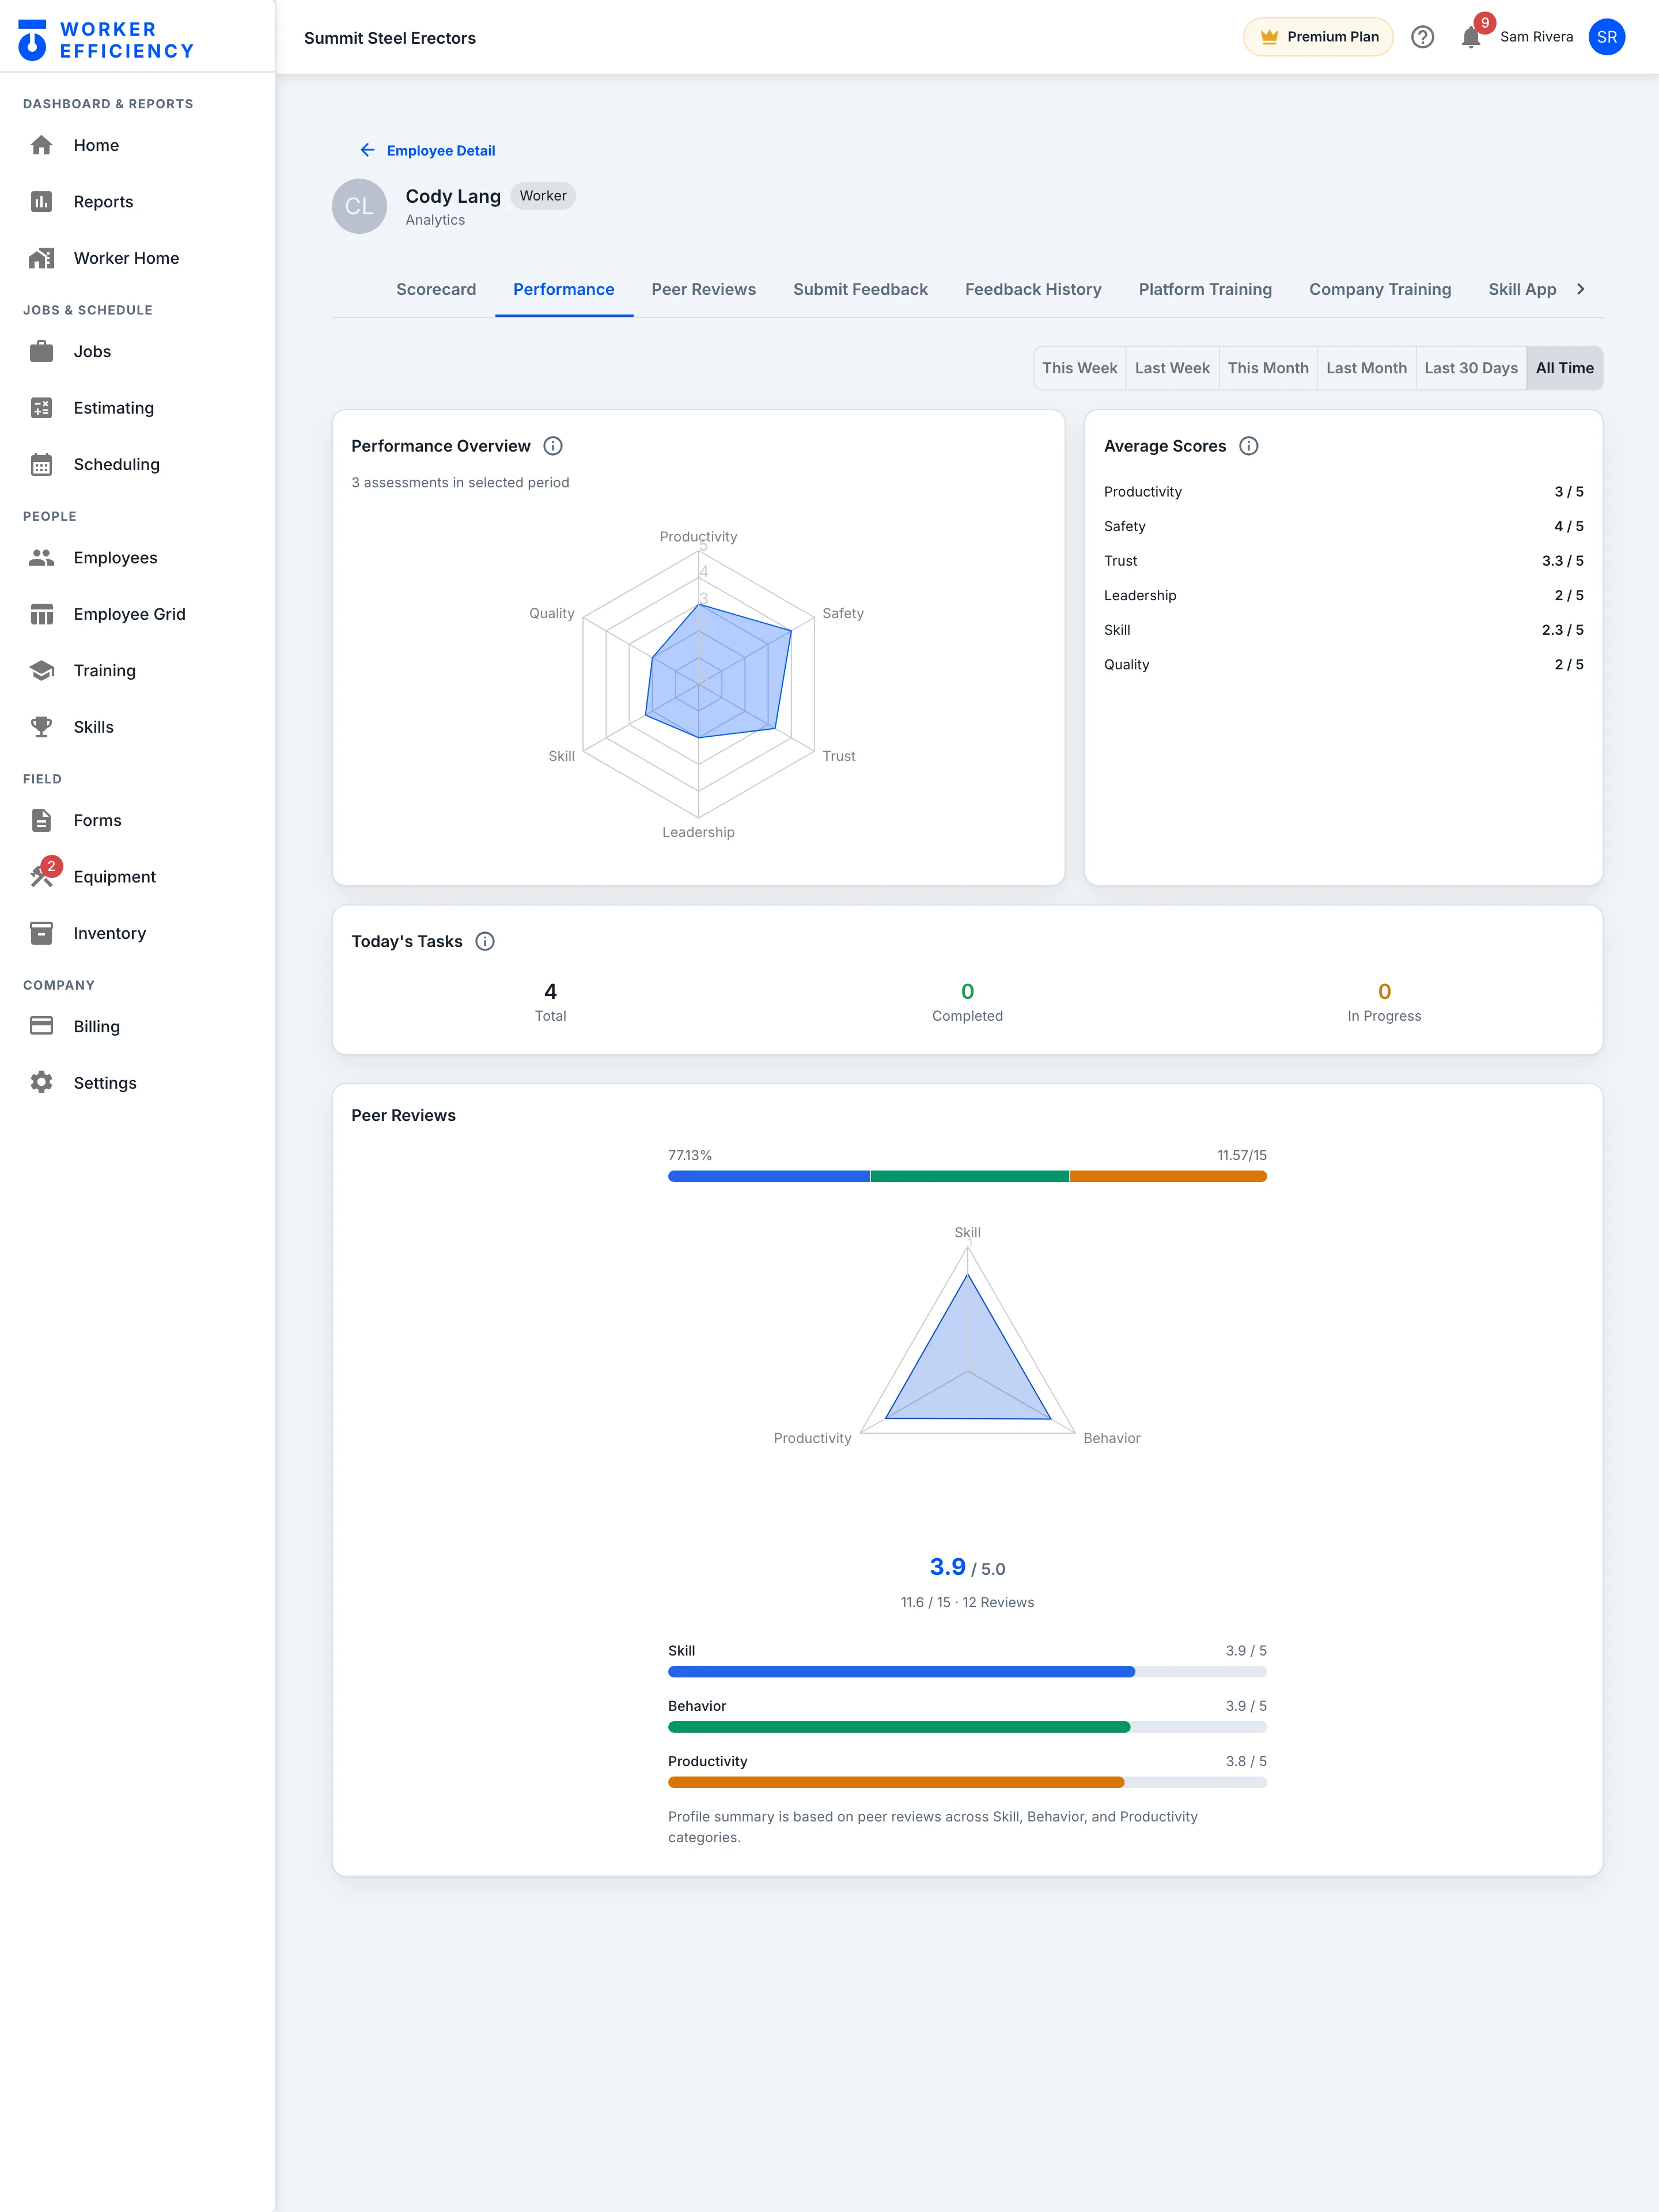Switch to the Scorecard tab
Image resolution: width=1659 pixels, height=2212 pixels.
(436, 289)
